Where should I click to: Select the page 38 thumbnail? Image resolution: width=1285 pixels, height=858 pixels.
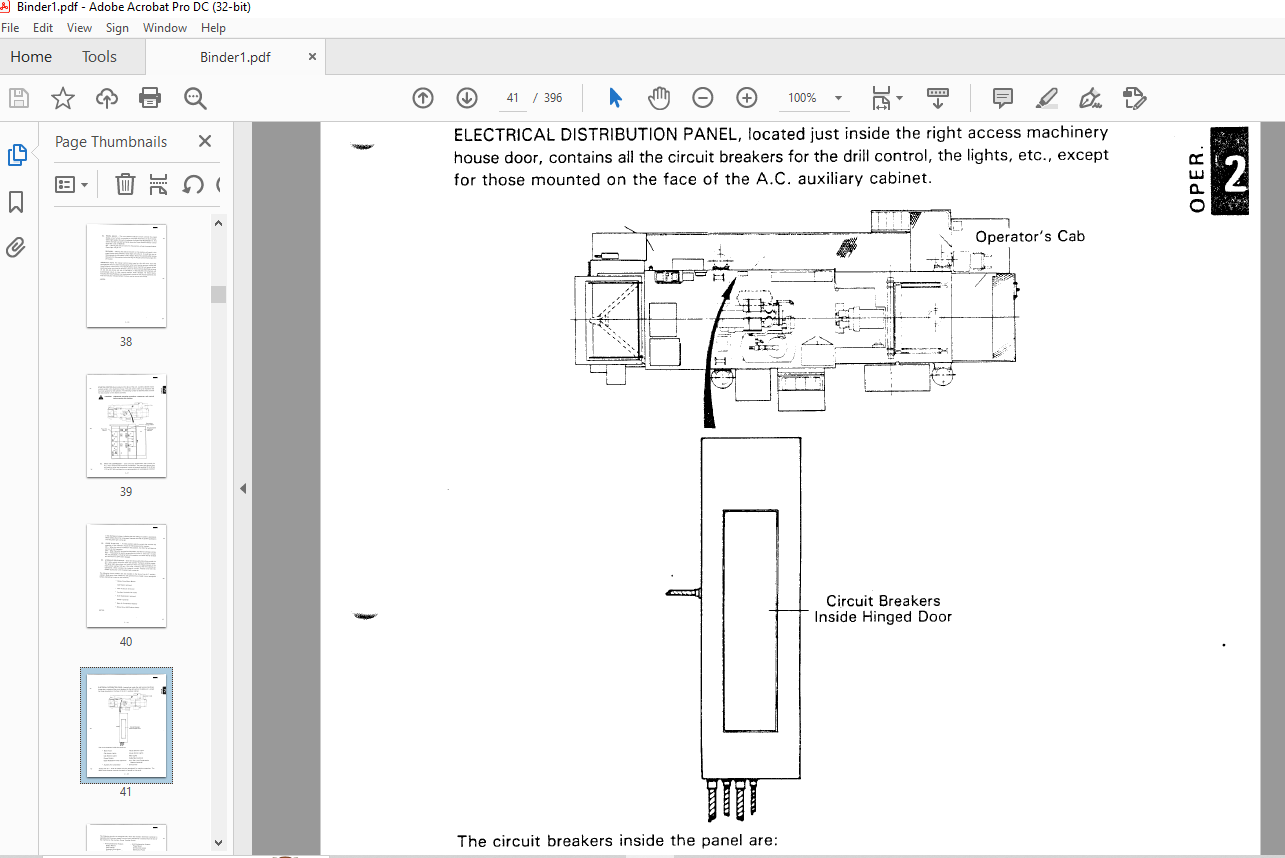pyautogui.click(x=126, y=276)
